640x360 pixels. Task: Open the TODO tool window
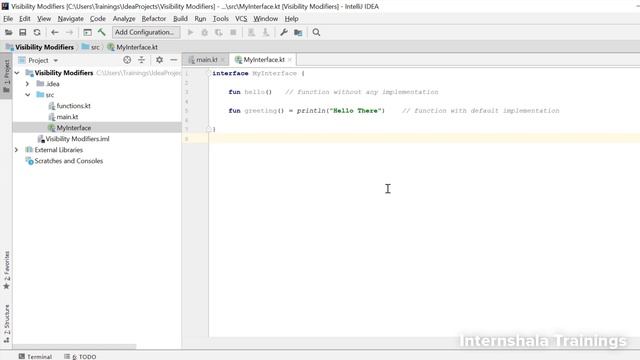[80, 356]
